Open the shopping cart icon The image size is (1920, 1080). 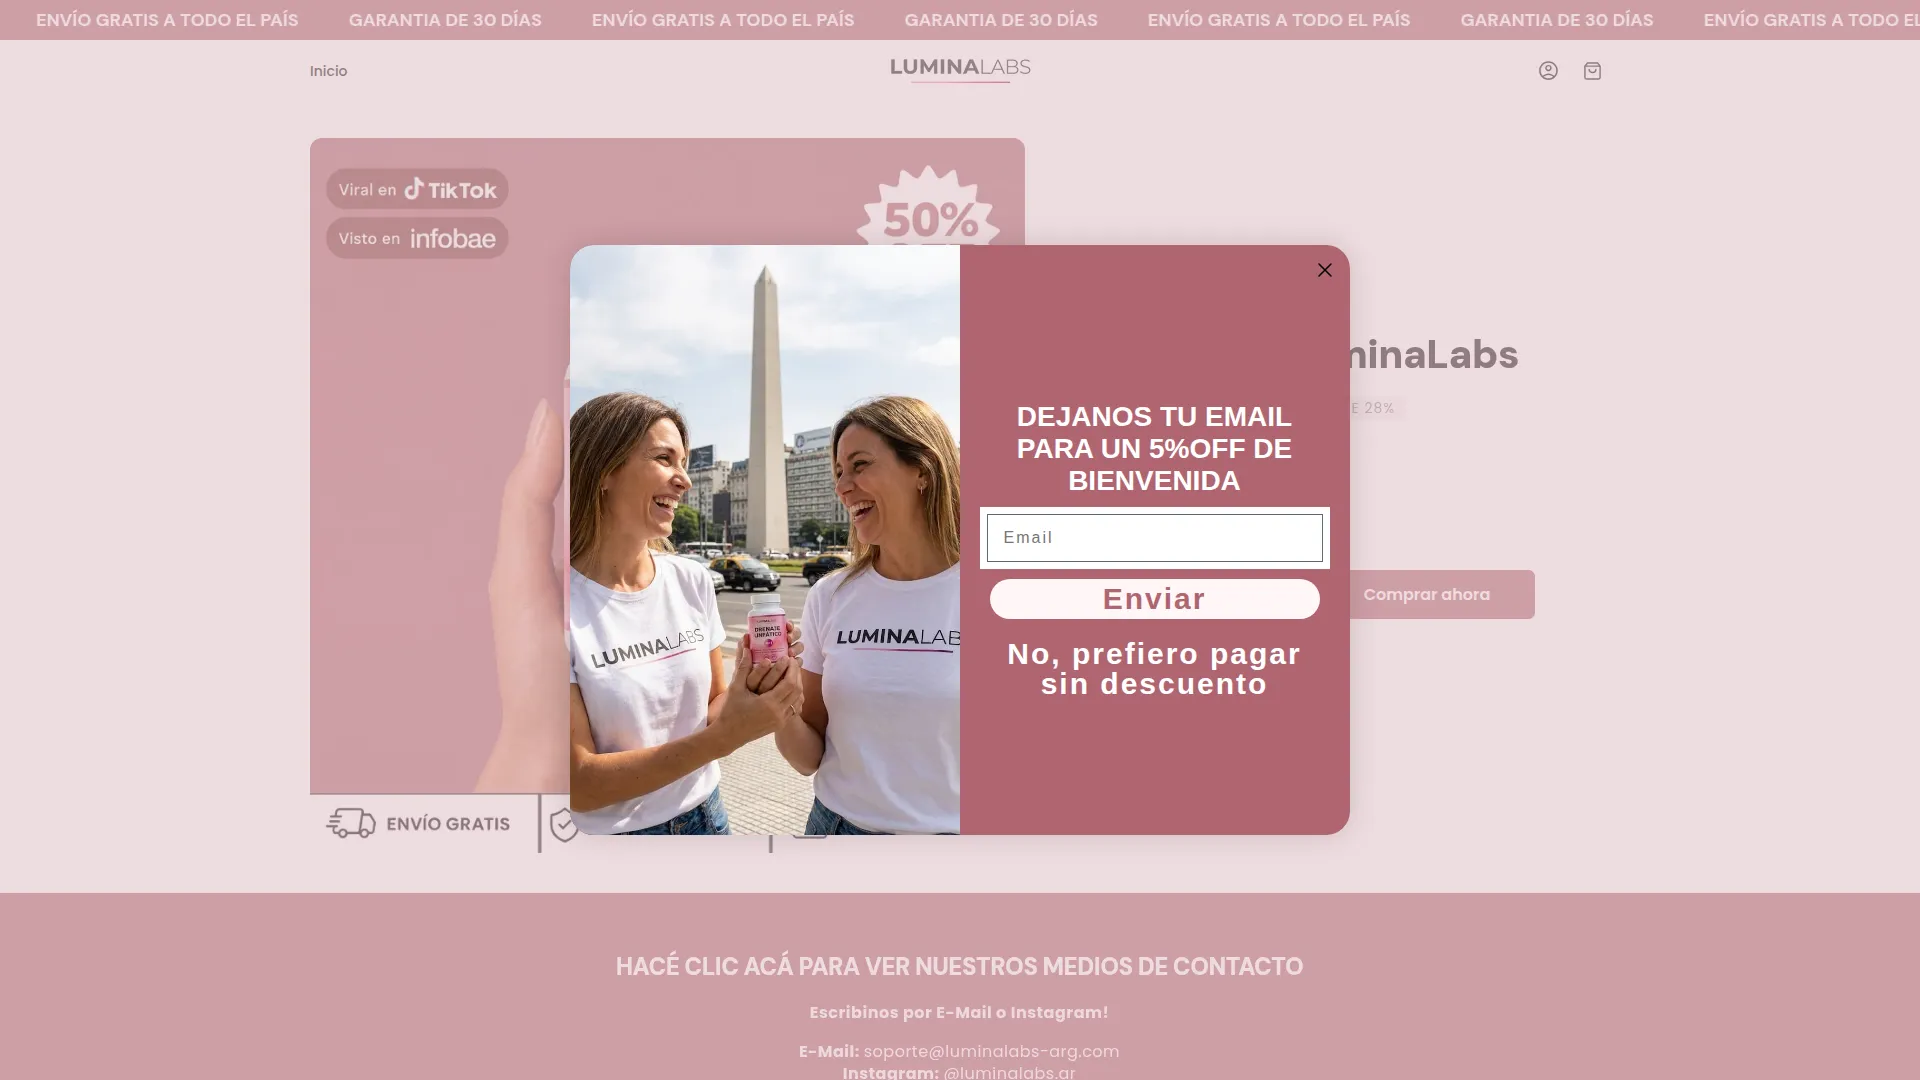(x=1592, y=71)
